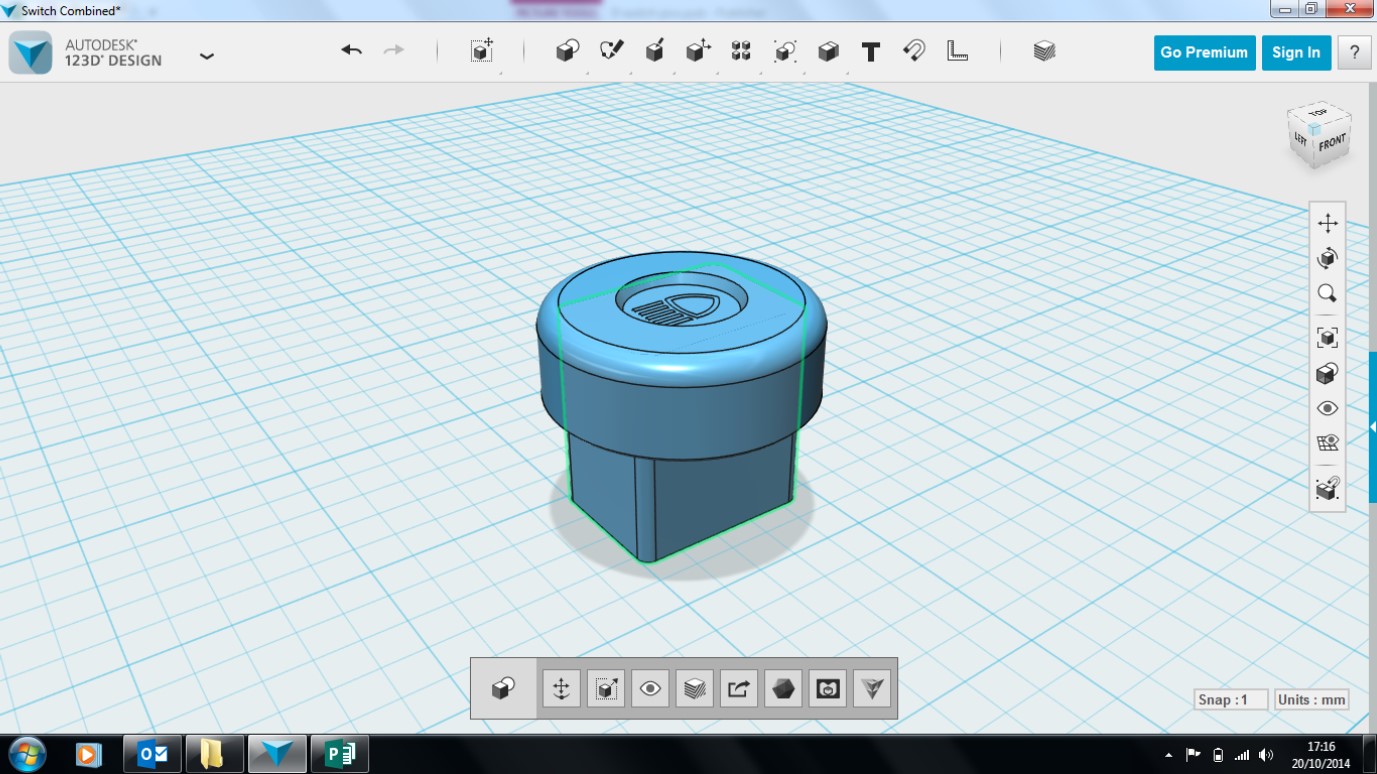Toggle object visibility with right-side eye icon

[1327, 408]
